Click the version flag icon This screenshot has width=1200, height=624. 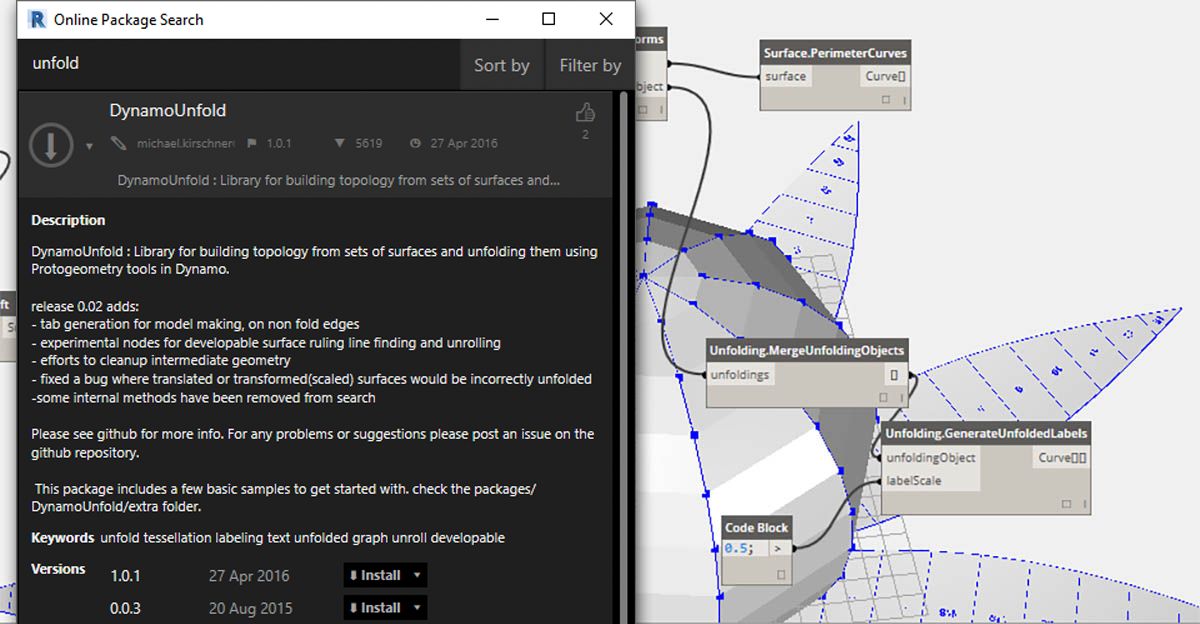pos(252,144)
